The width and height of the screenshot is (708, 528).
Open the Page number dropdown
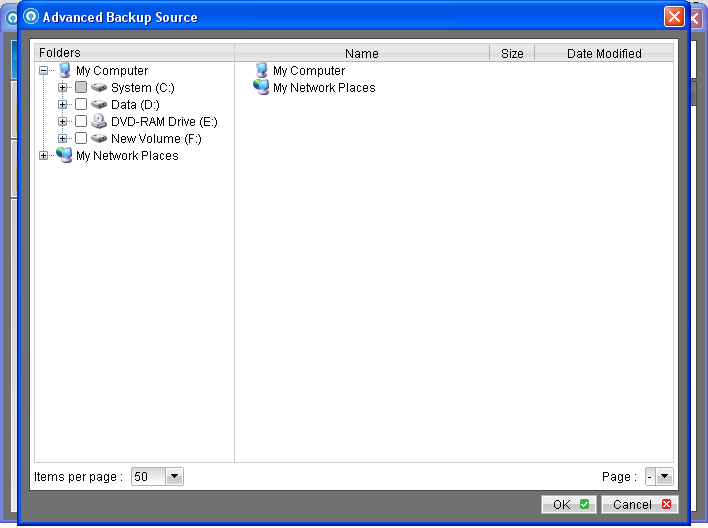(665, 477)
